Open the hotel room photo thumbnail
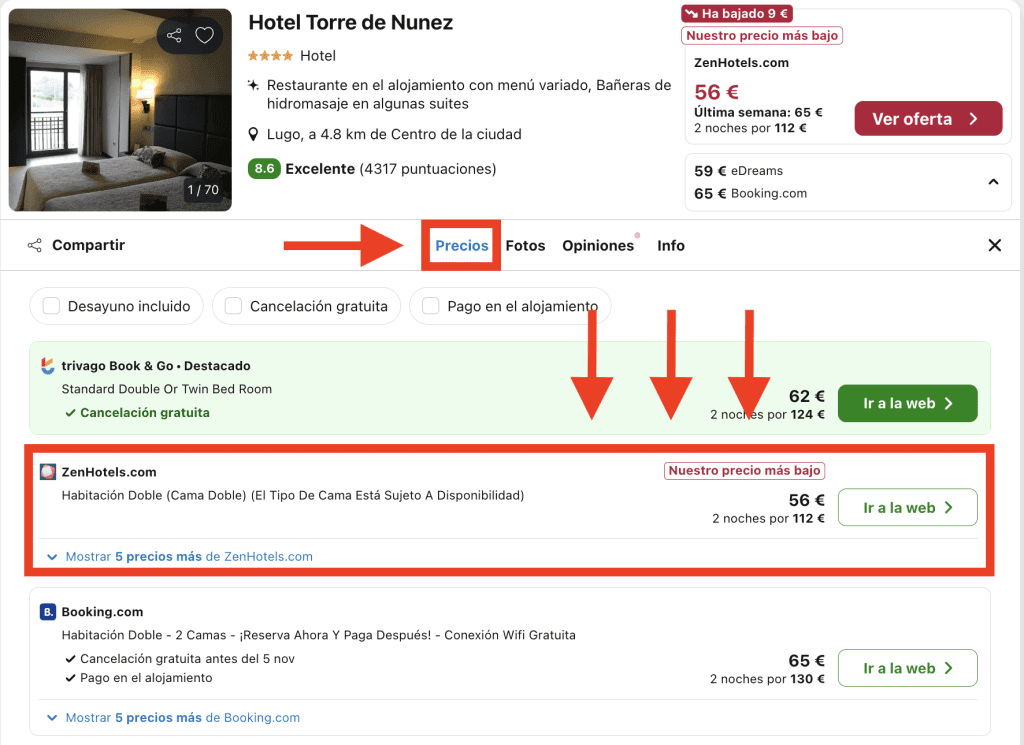The image size is (1024, 745). (120, 110)
